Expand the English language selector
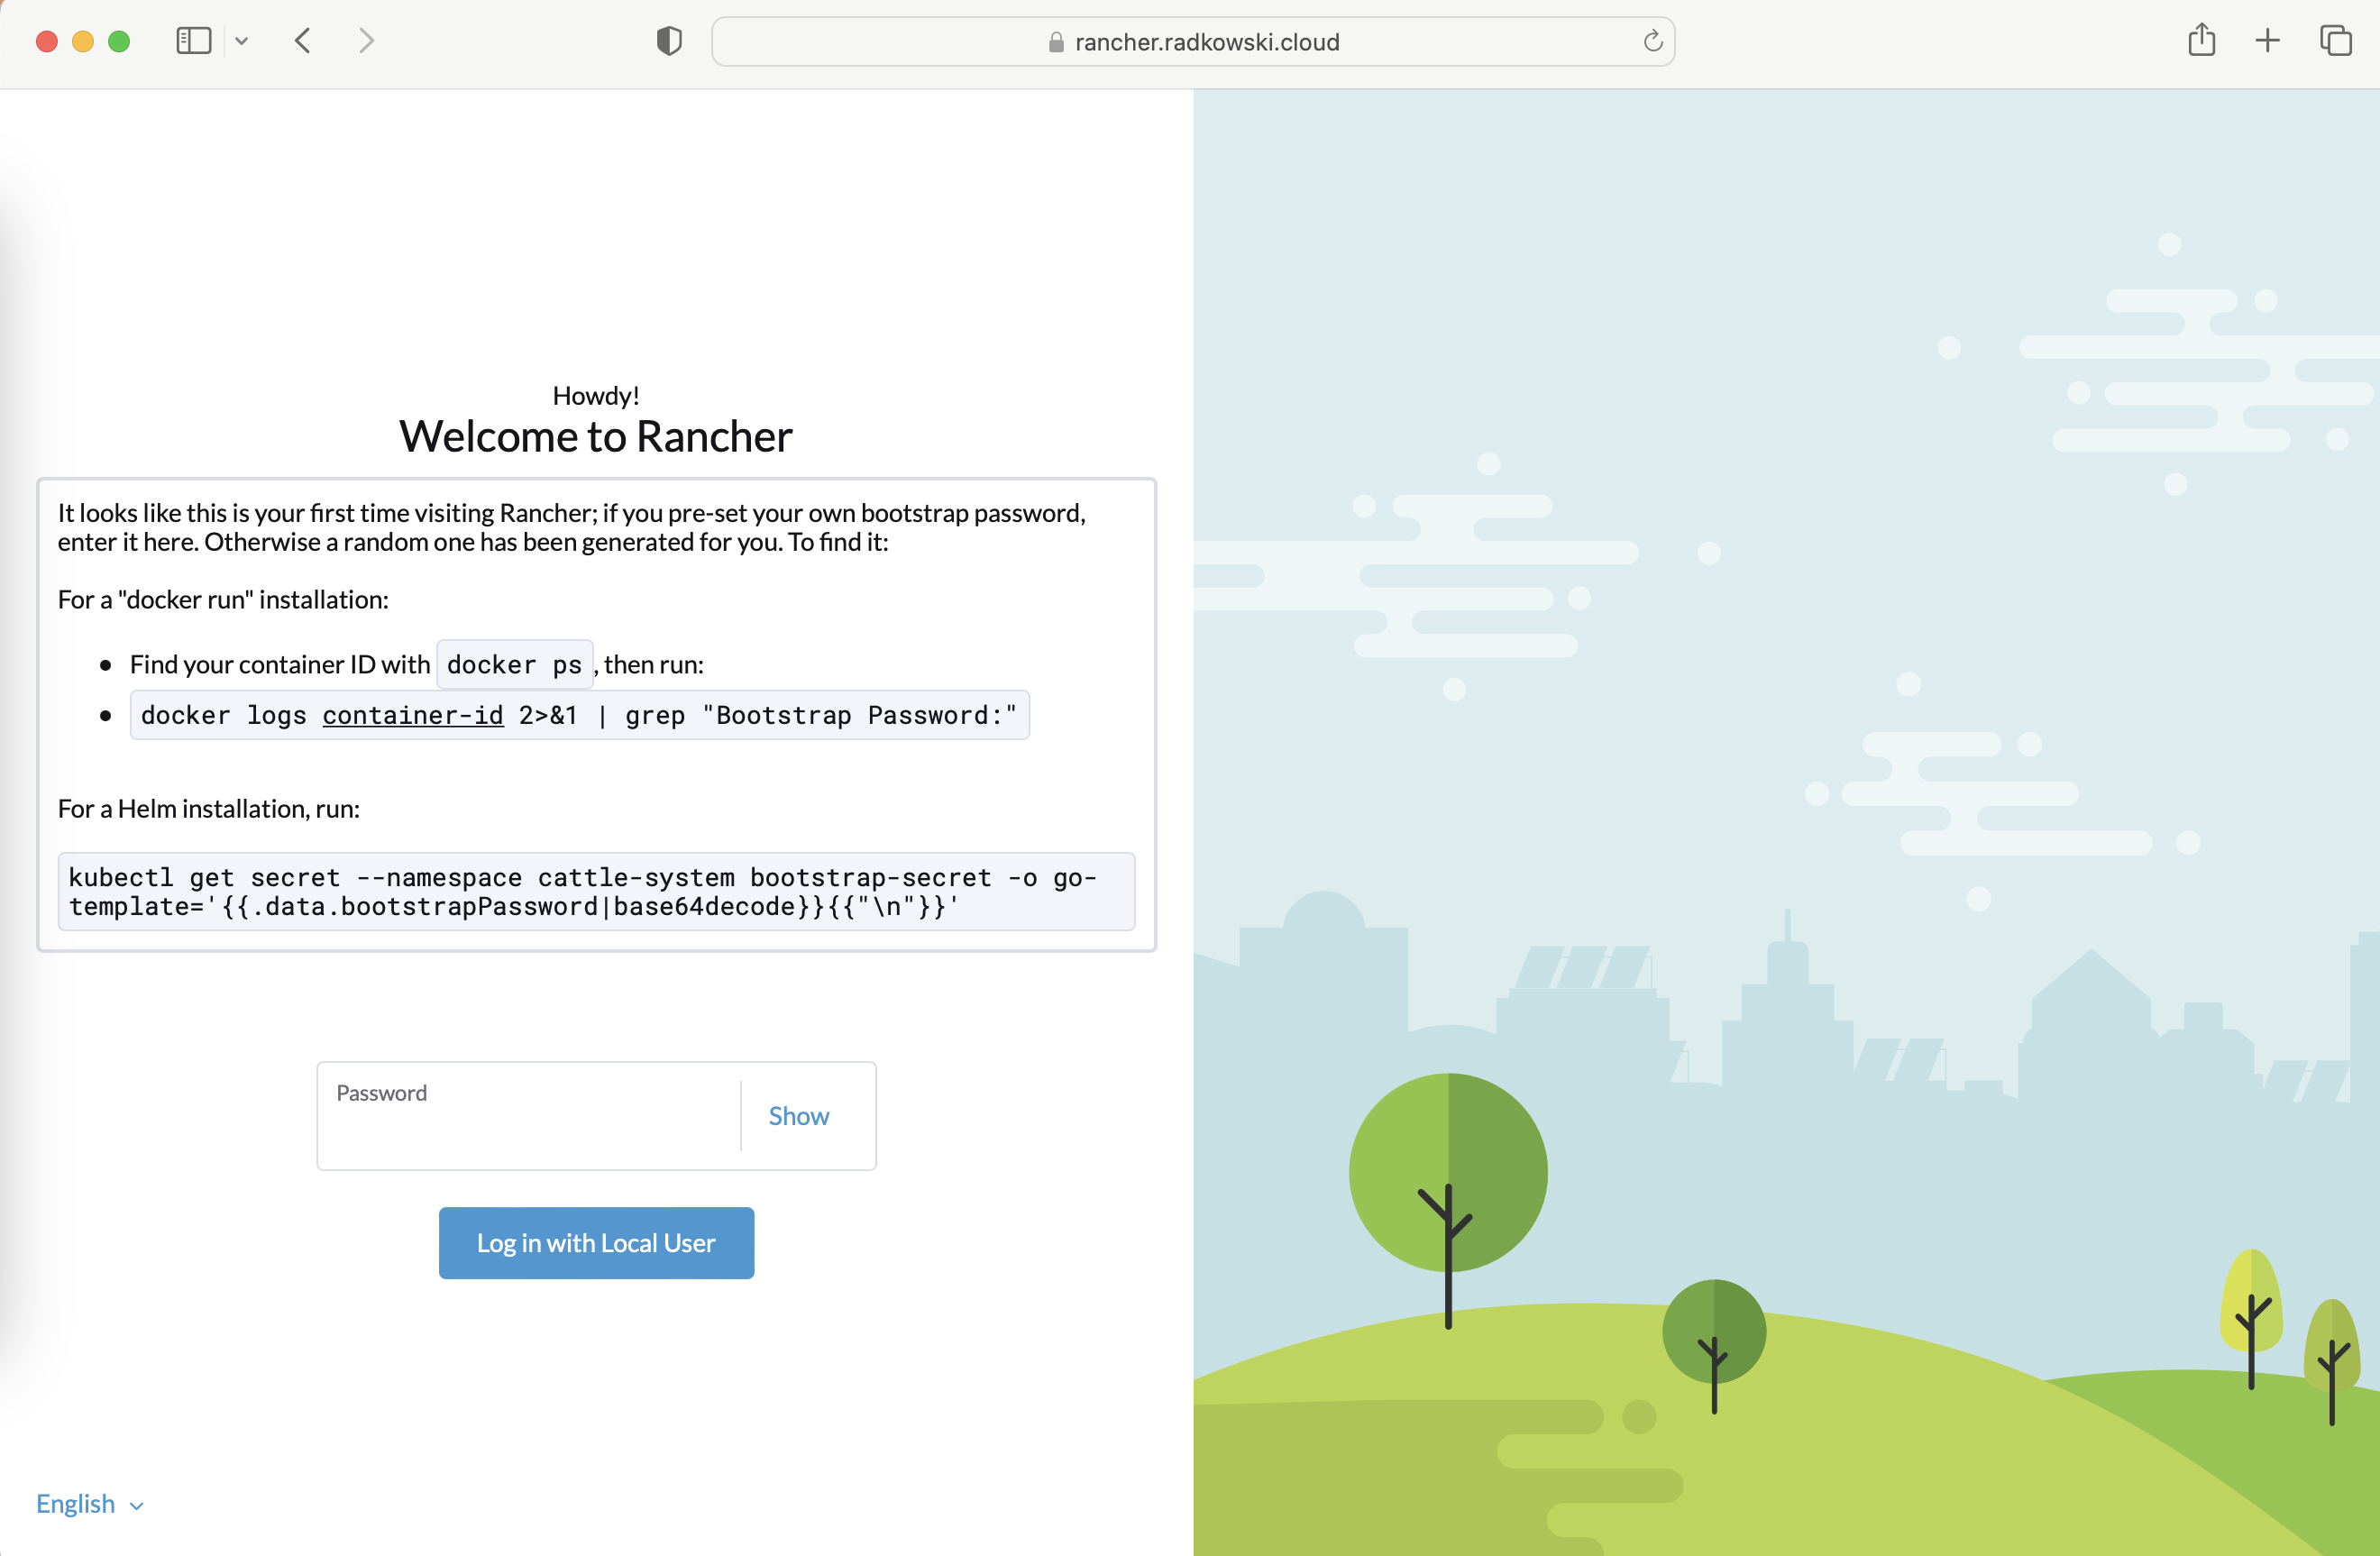Image resolution: width=2380 pixels, height=1556 pixels. tap(89, 1504)
